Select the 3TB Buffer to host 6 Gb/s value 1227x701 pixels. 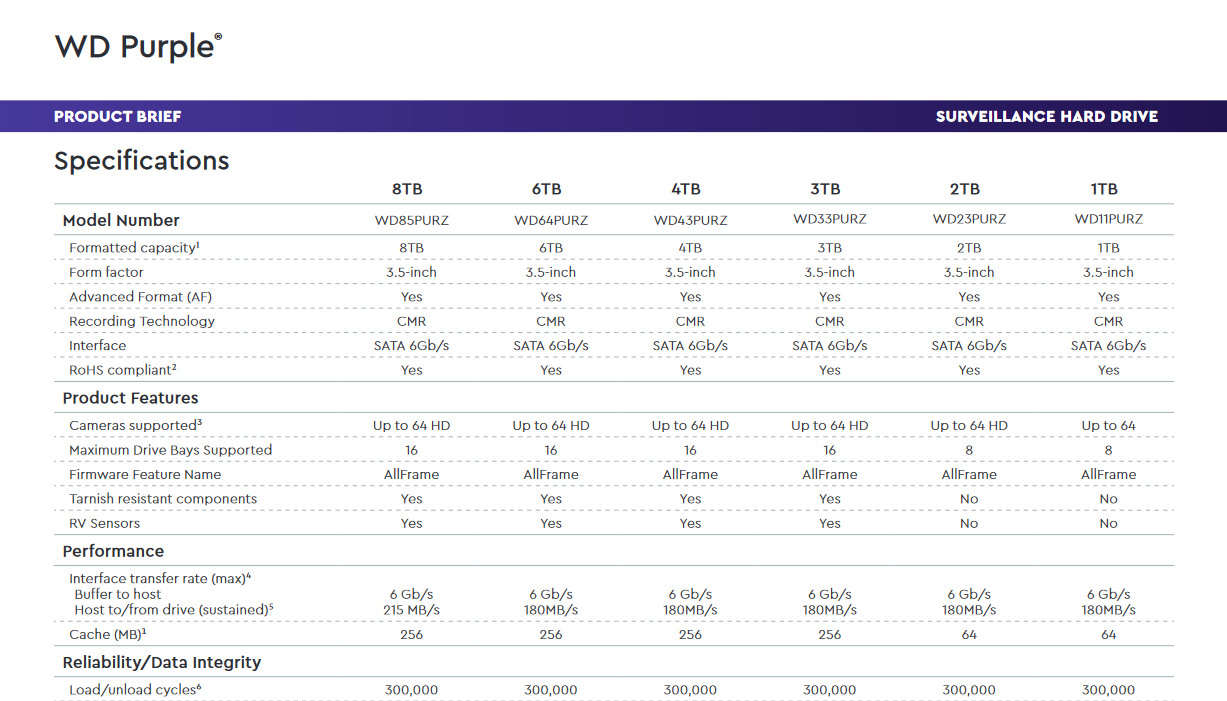pyautogui.click(x=830, y=594)
